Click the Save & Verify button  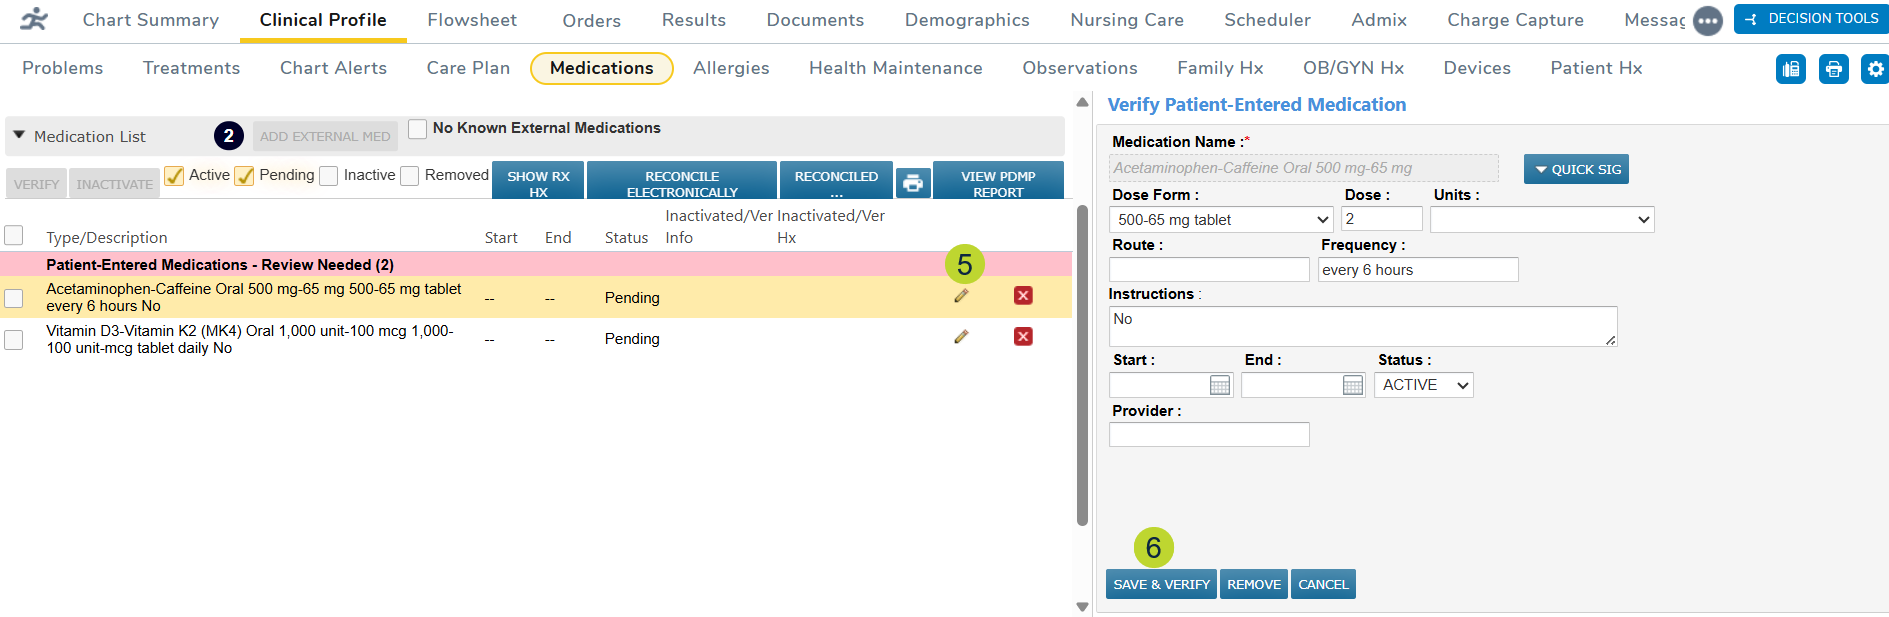click(x=1161, y=584)
